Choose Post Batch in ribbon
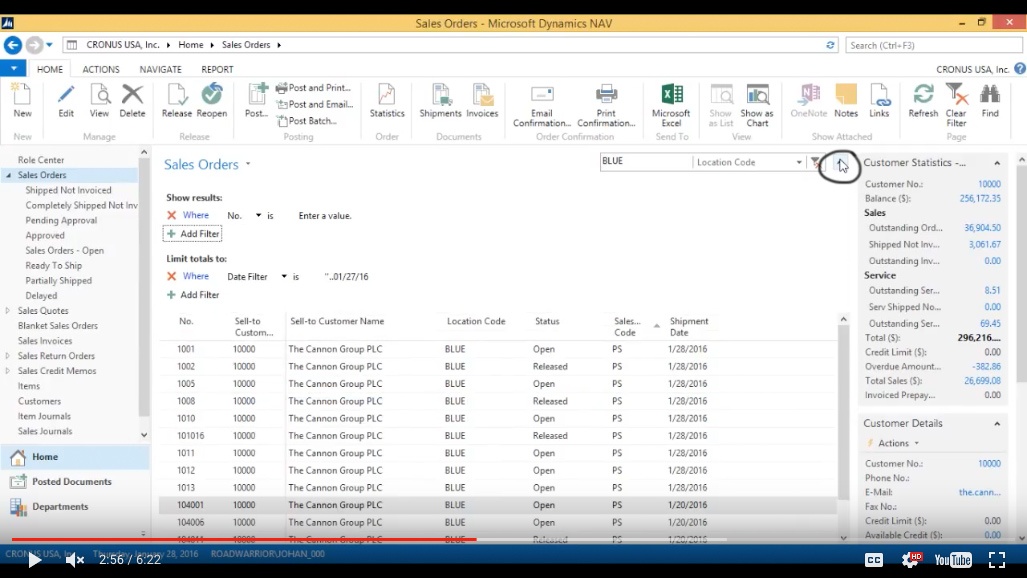This screenshot has height=578, width=1027. [x=307, y=121]
